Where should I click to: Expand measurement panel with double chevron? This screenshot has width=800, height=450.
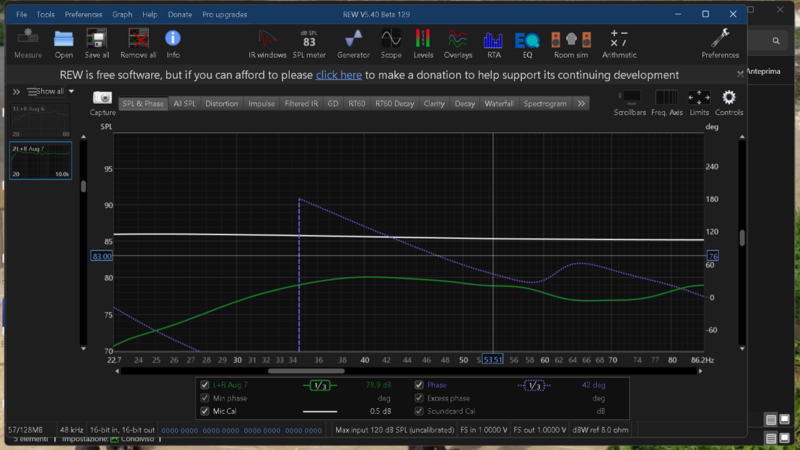[x=16, y=92]
